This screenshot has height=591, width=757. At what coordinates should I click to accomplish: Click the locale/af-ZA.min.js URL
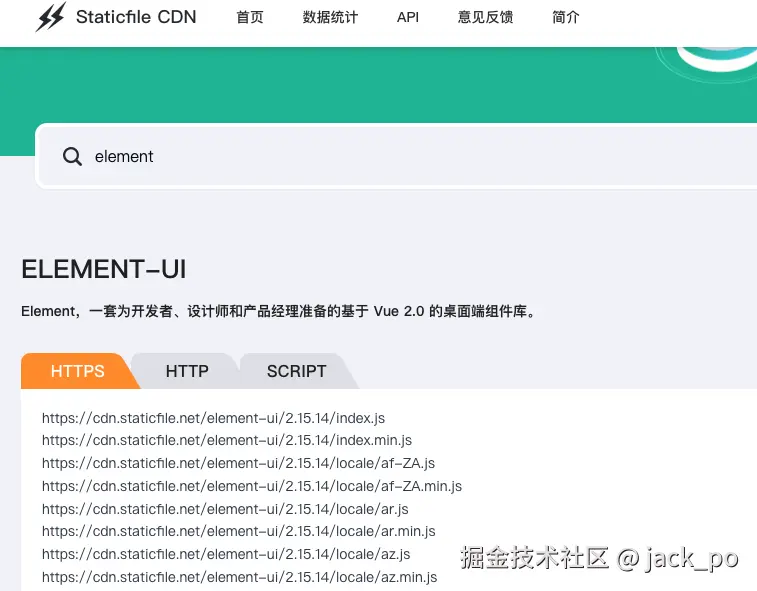(x=252, y=486)
